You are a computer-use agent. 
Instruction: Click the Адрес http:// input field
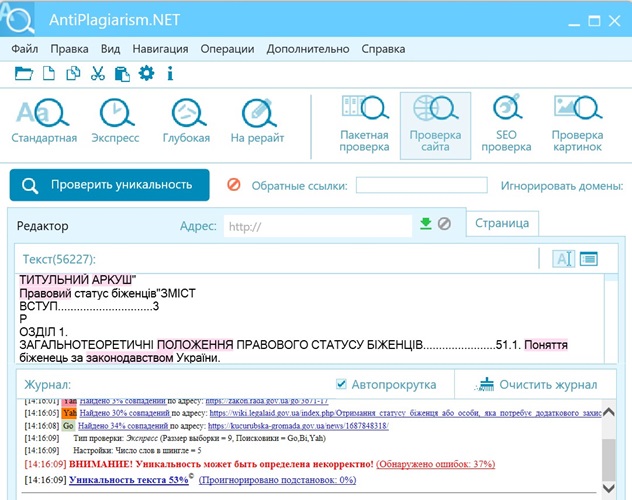pyautogui.click(x=318, y=226)
